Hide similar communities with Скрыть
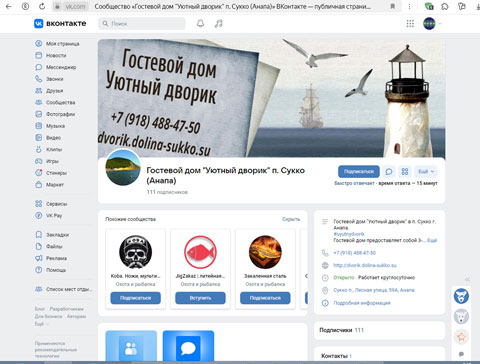The width and height of the screenshot is (480, 364). 291,219
